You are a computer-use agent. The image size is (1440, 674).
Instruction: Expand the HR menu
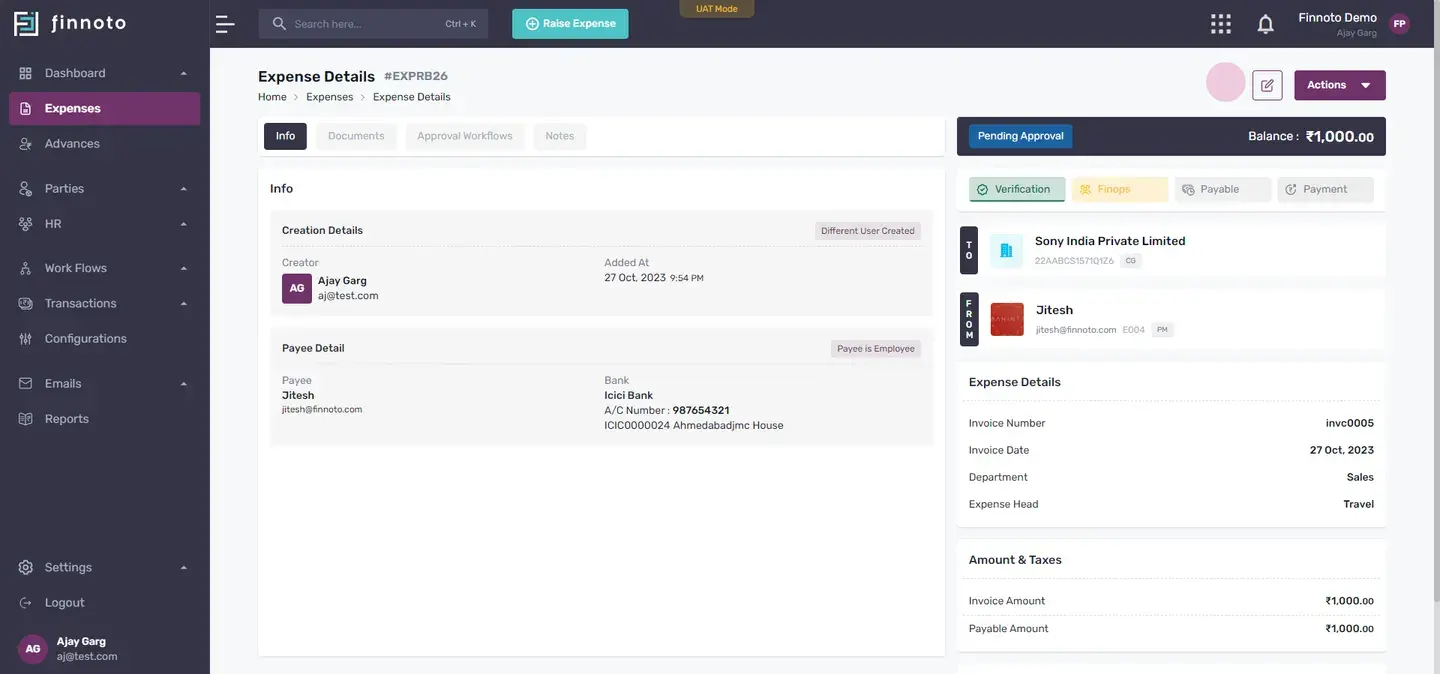click(x=104, y=224)
